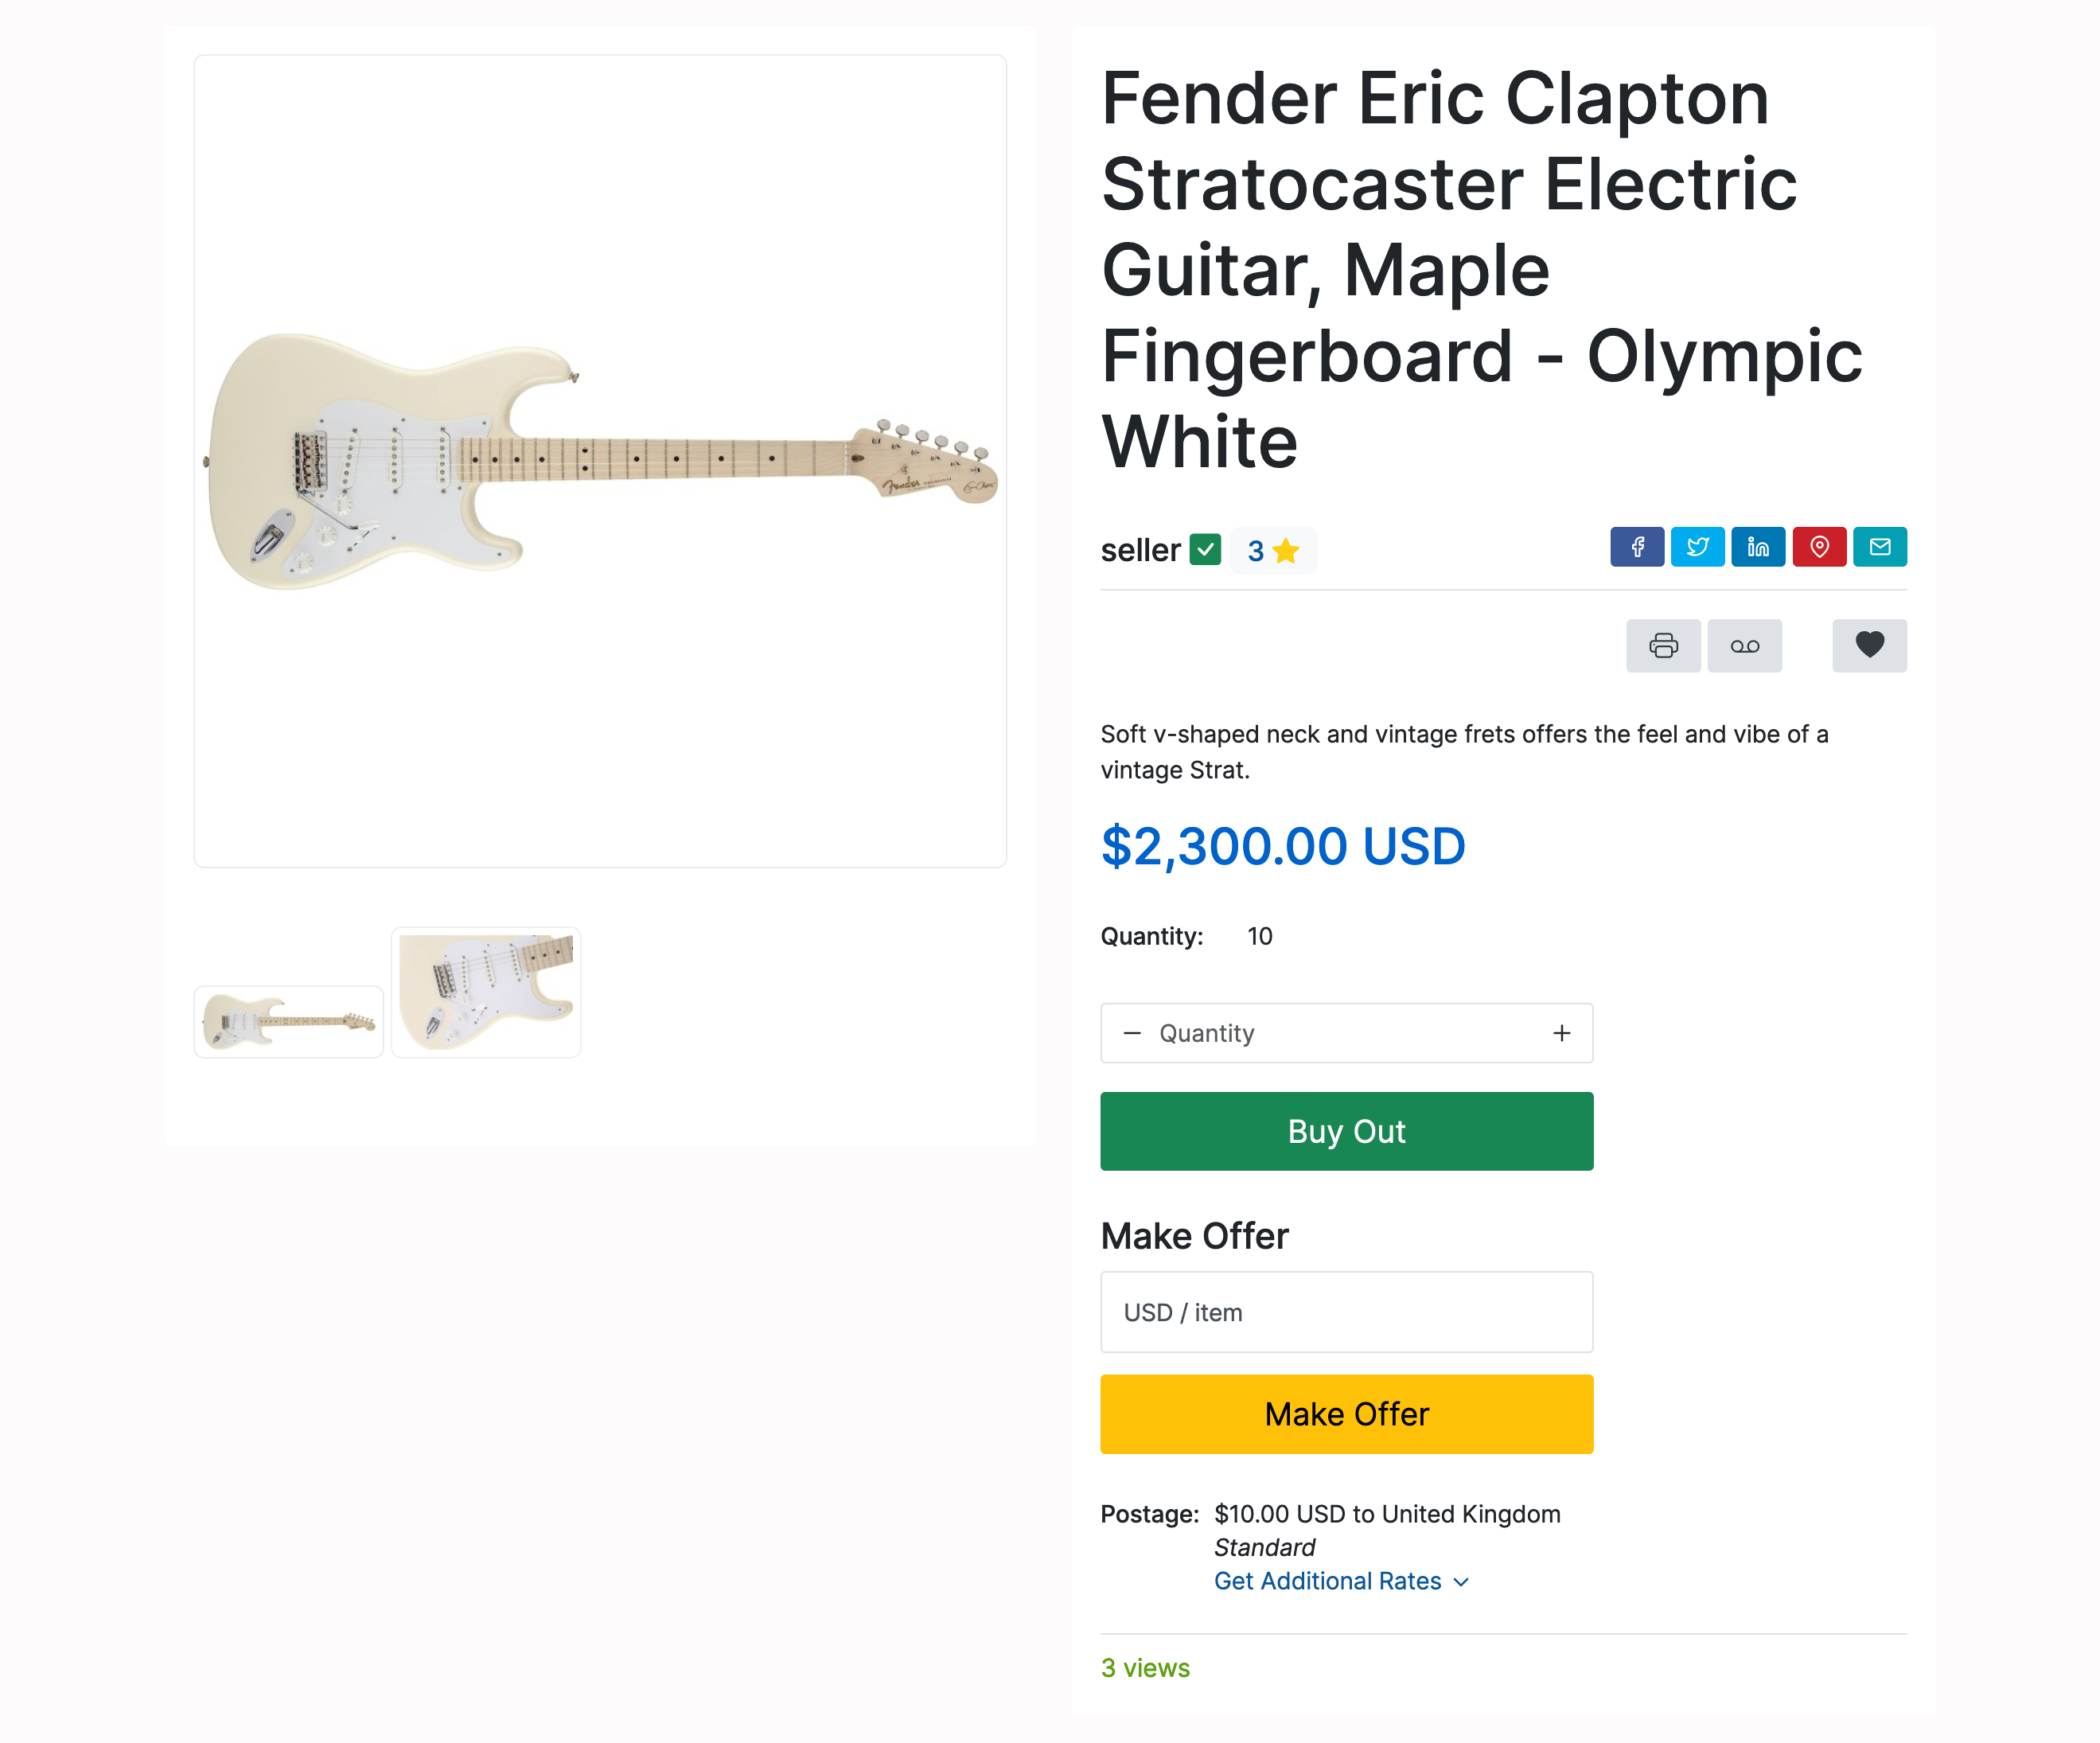
Task: Share listing on LinkedIn
Action: tap(1758, 547)
